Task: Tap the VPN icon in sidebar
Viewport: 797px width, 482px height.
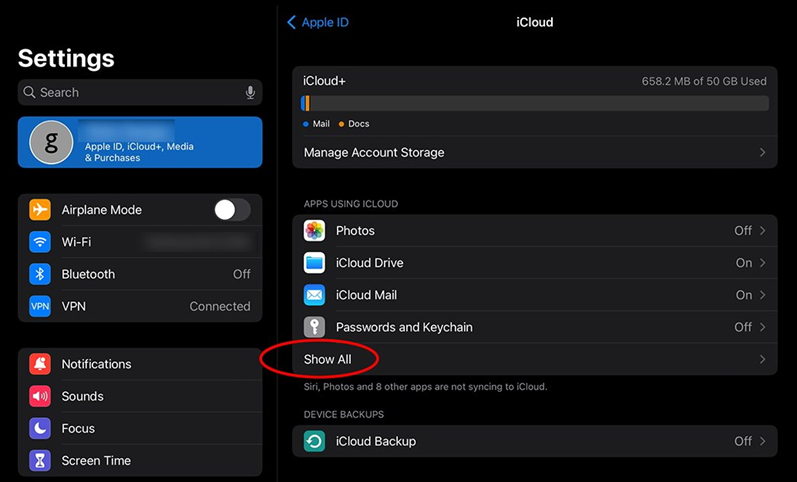Action: [x=40, y=306]
